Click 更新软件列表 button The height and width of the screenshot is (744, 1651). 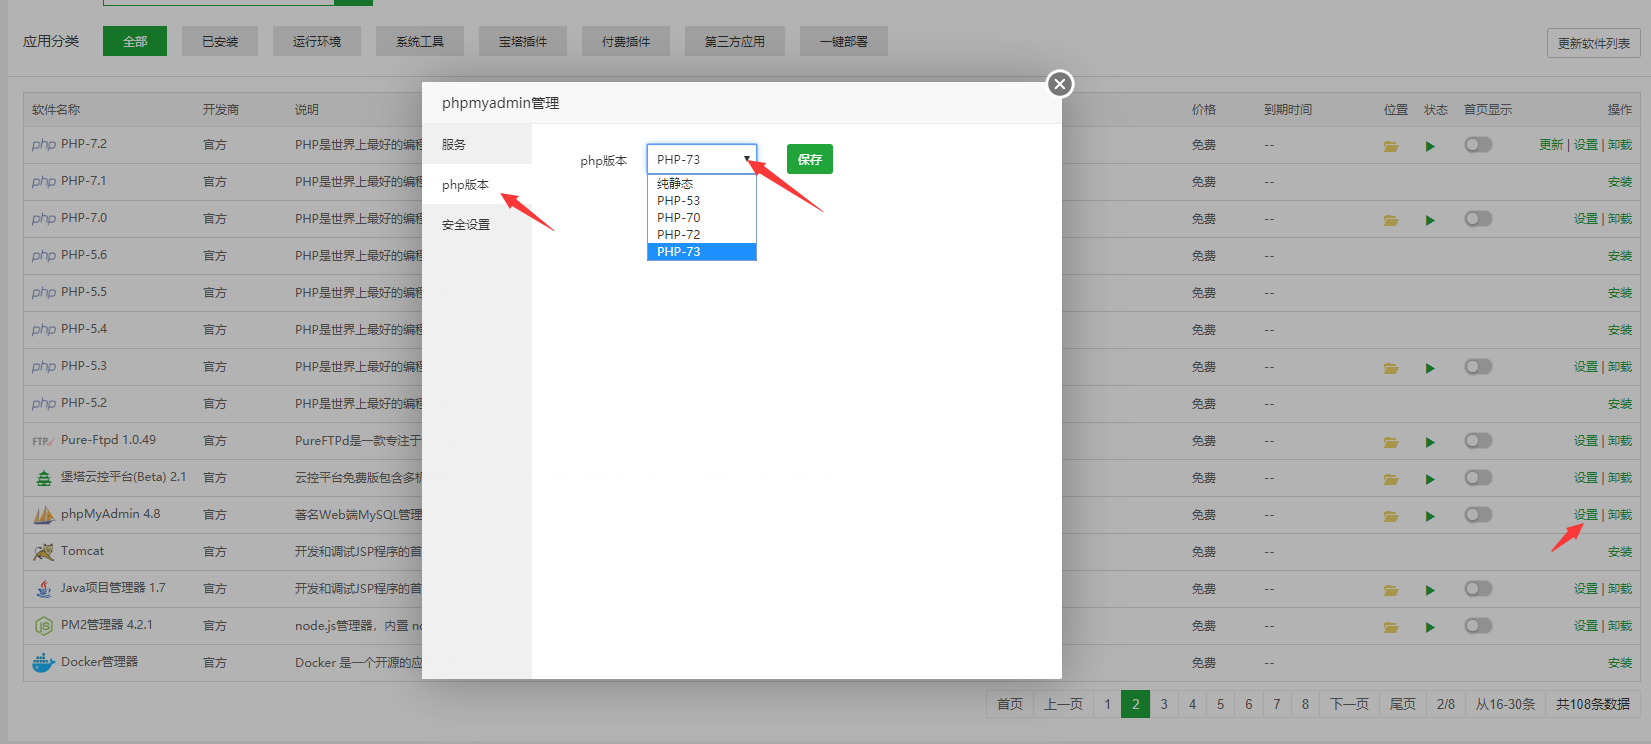(1594, 43)
